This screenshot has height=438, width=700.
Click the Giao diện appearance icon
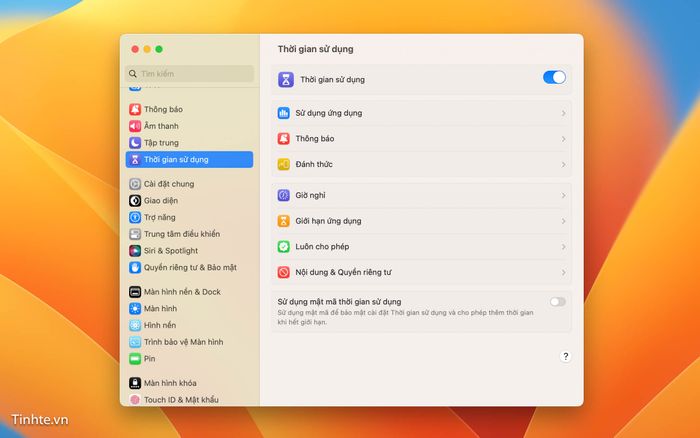(x=135, y=200)
